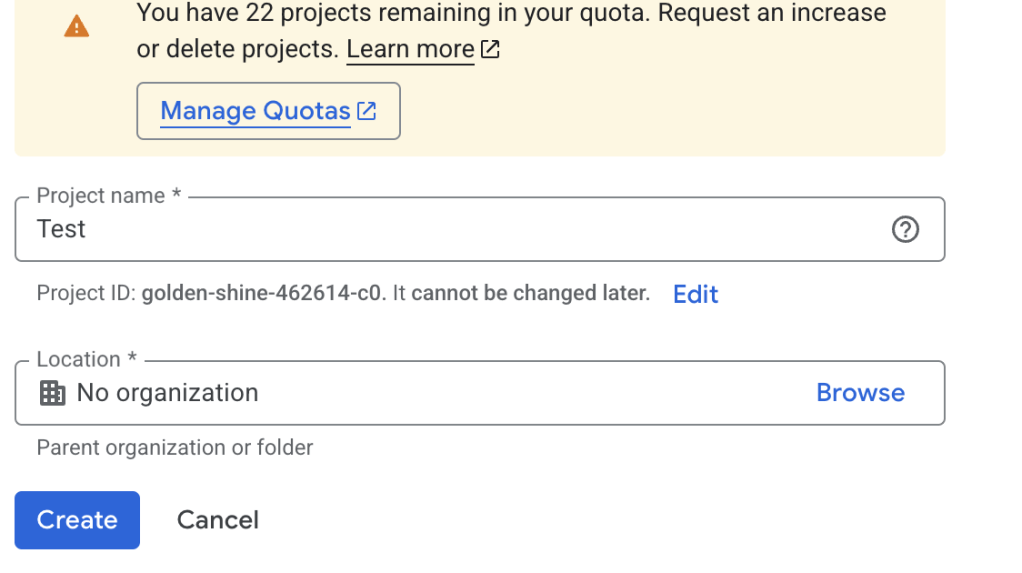Click the No organization text in Location

coord(167,393)
